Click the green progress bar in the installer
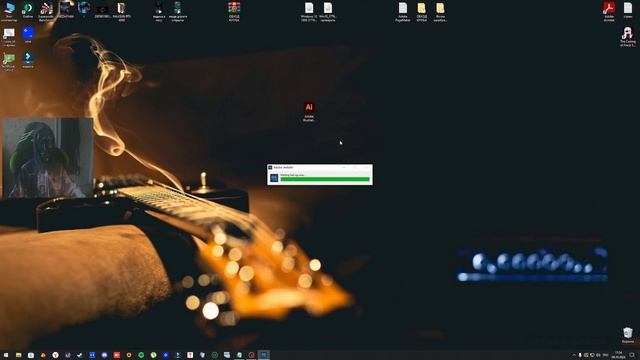The image size is (640, 360). [325, 179]
